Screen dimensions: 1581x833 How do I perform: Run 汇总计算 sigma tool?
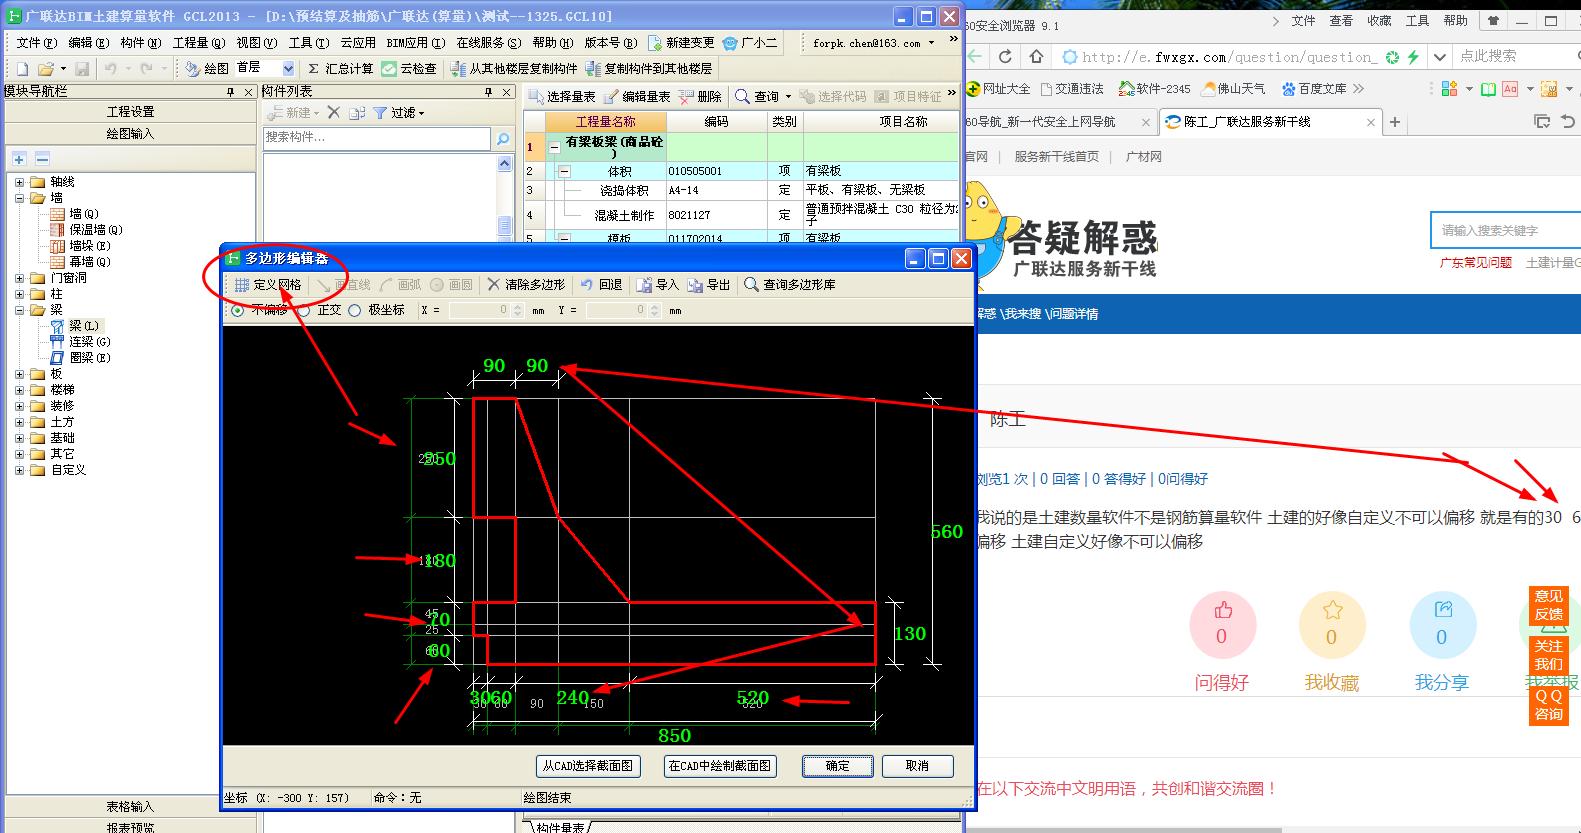(x=339, y=68)
